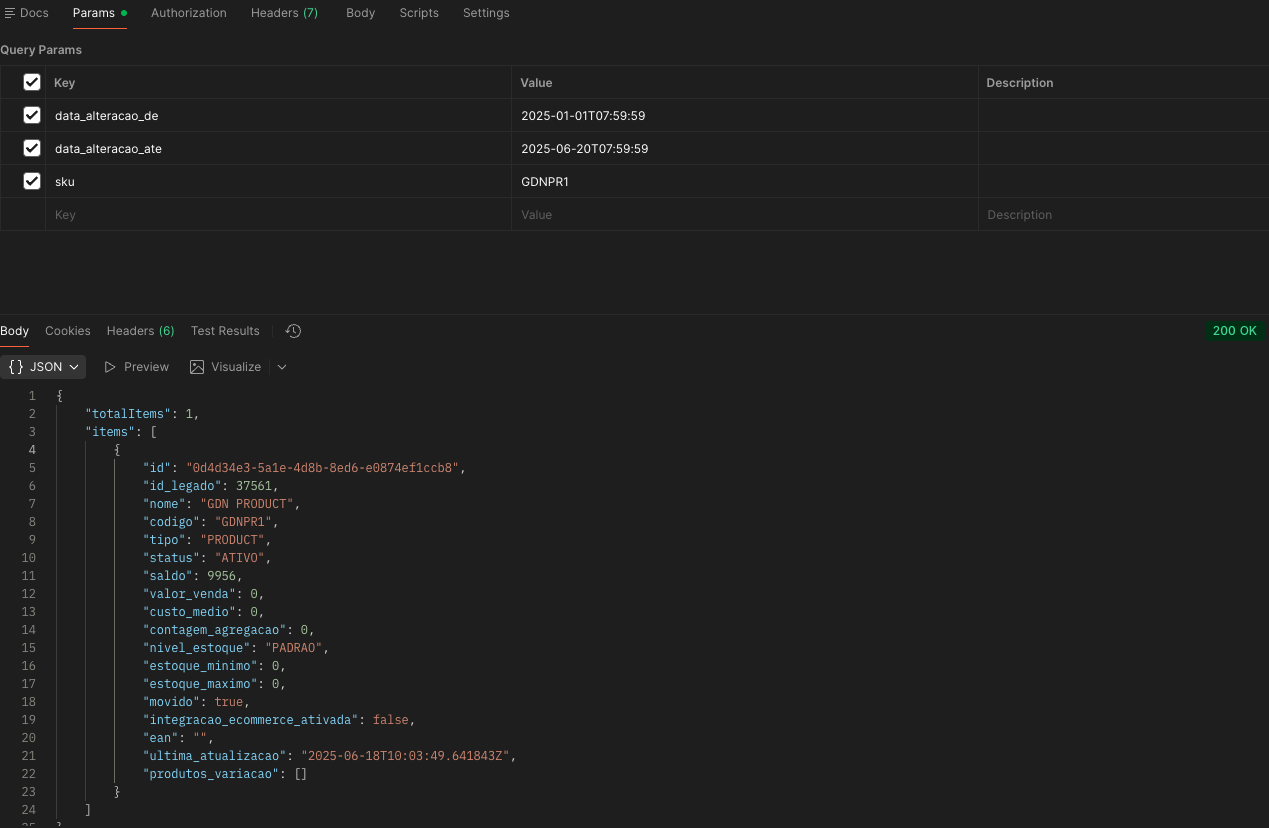
Task: Uncheck the data_alteracao_de parameter checkbox
Action: (32, 116)
